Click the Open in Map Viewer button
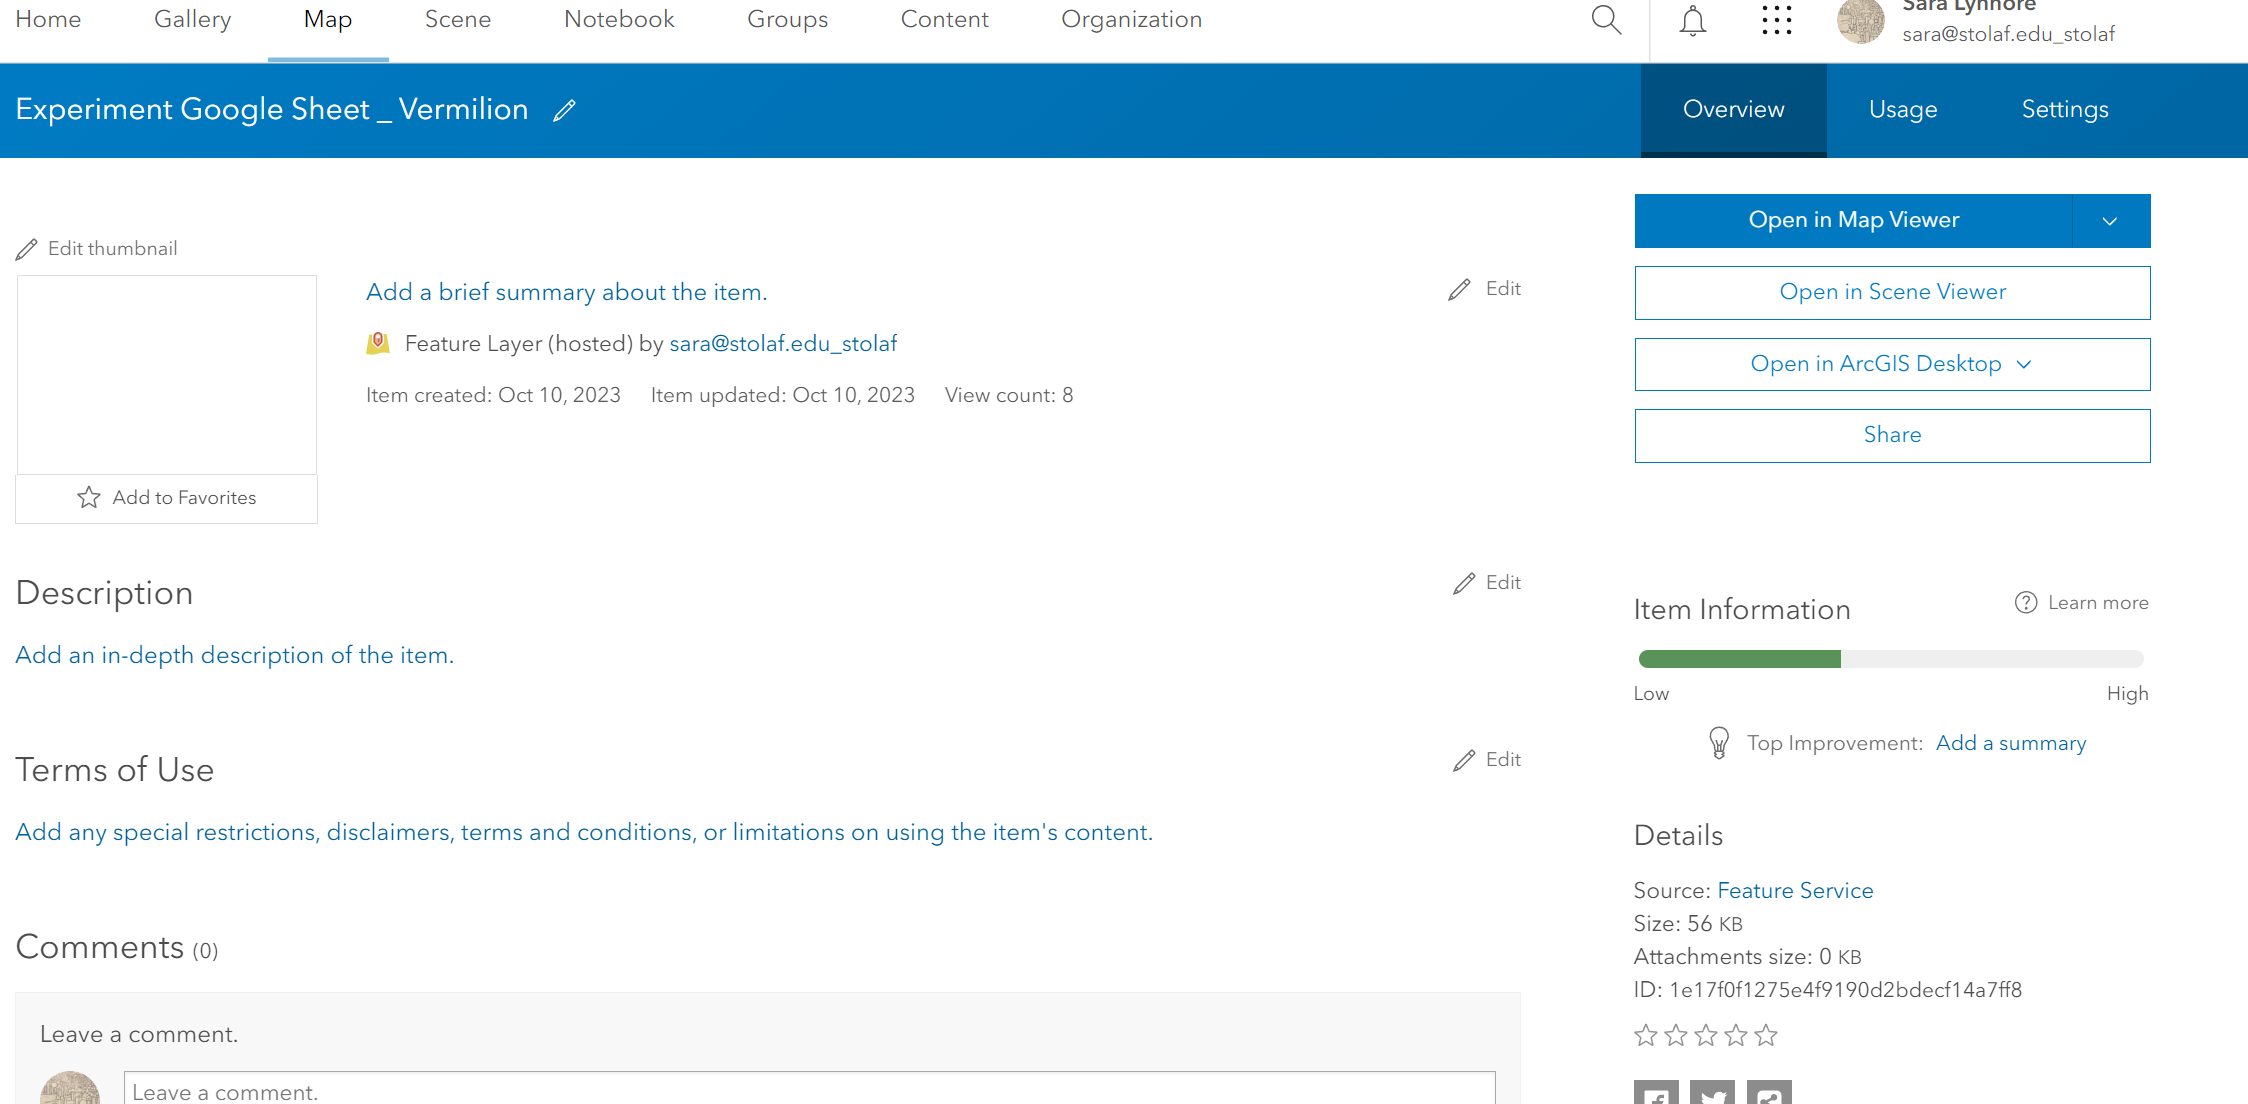This screenshot has height=1104, width=2248. coord(1854,221)
